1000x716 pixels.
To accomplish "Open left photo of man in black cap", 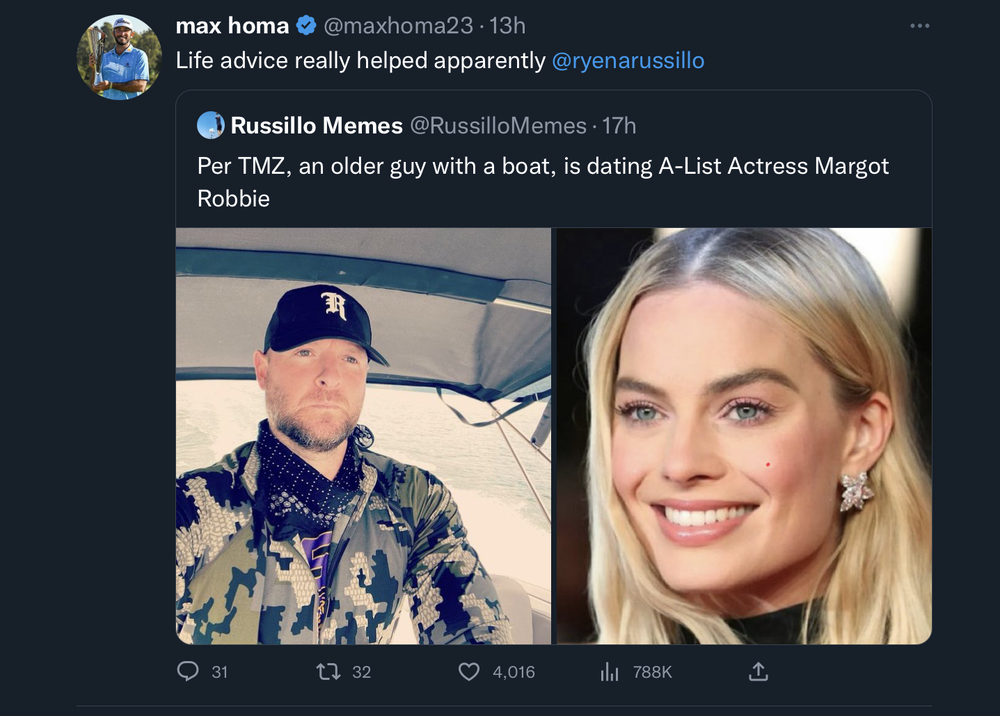I will (x=363, y=436).
